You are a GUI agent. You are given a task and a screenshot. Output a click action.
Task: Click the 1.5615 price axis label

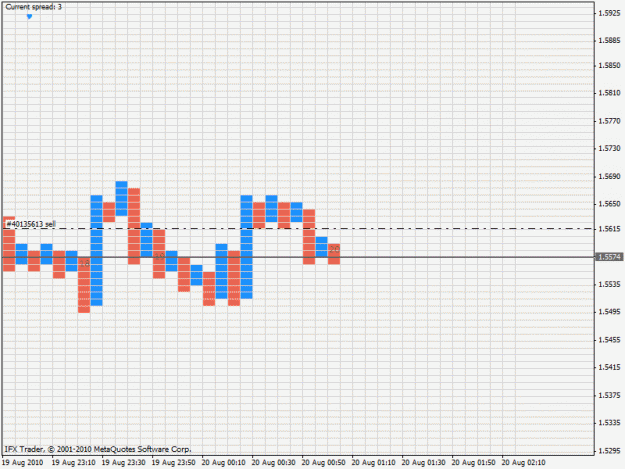point(609,229)
